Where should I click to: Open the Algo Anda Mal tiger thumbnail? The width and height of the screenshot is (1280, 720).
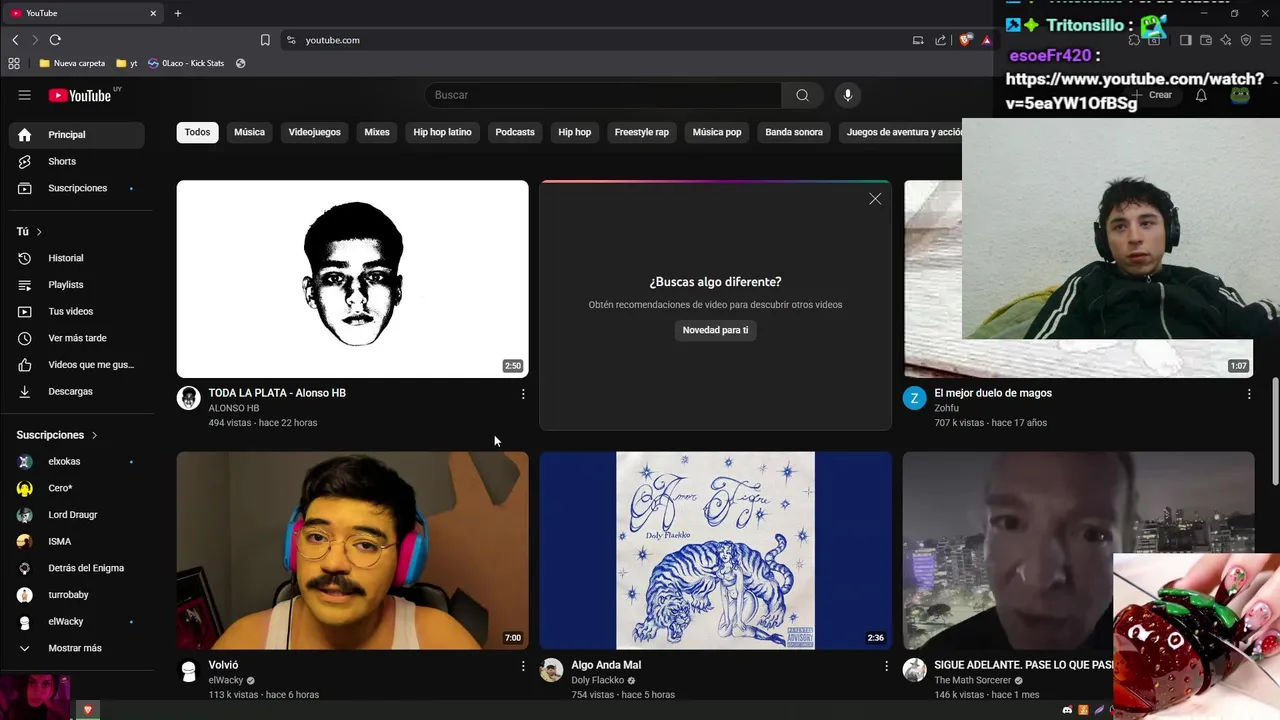click(x=715, y=550)
